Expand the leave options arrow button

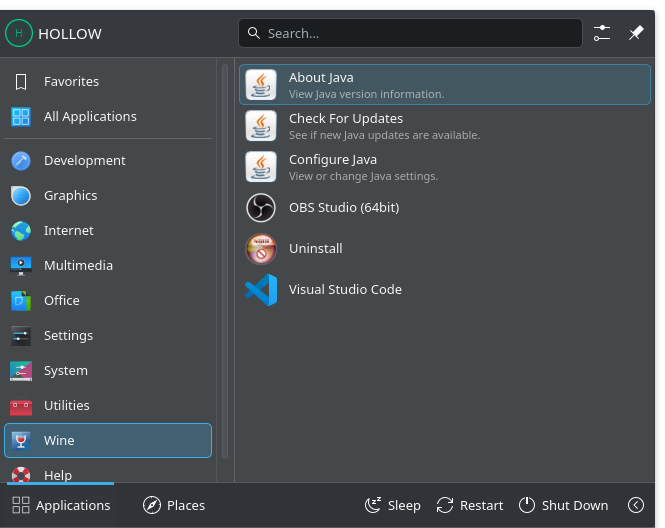[x=636, y=505]
